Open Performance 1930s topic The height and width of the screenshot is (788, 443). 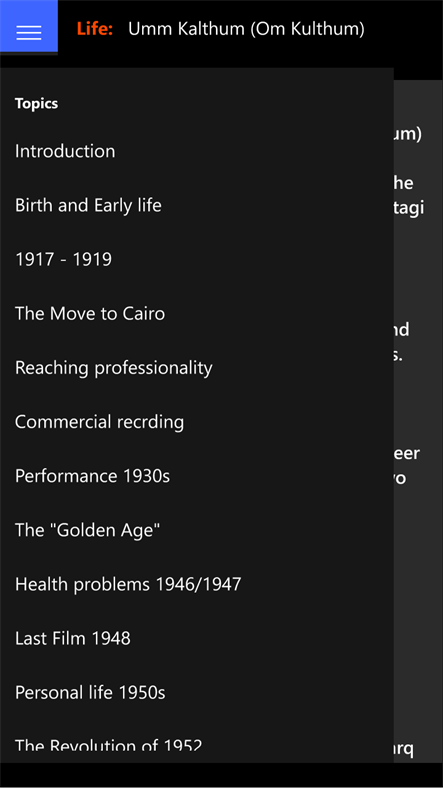tap(92, 476)
